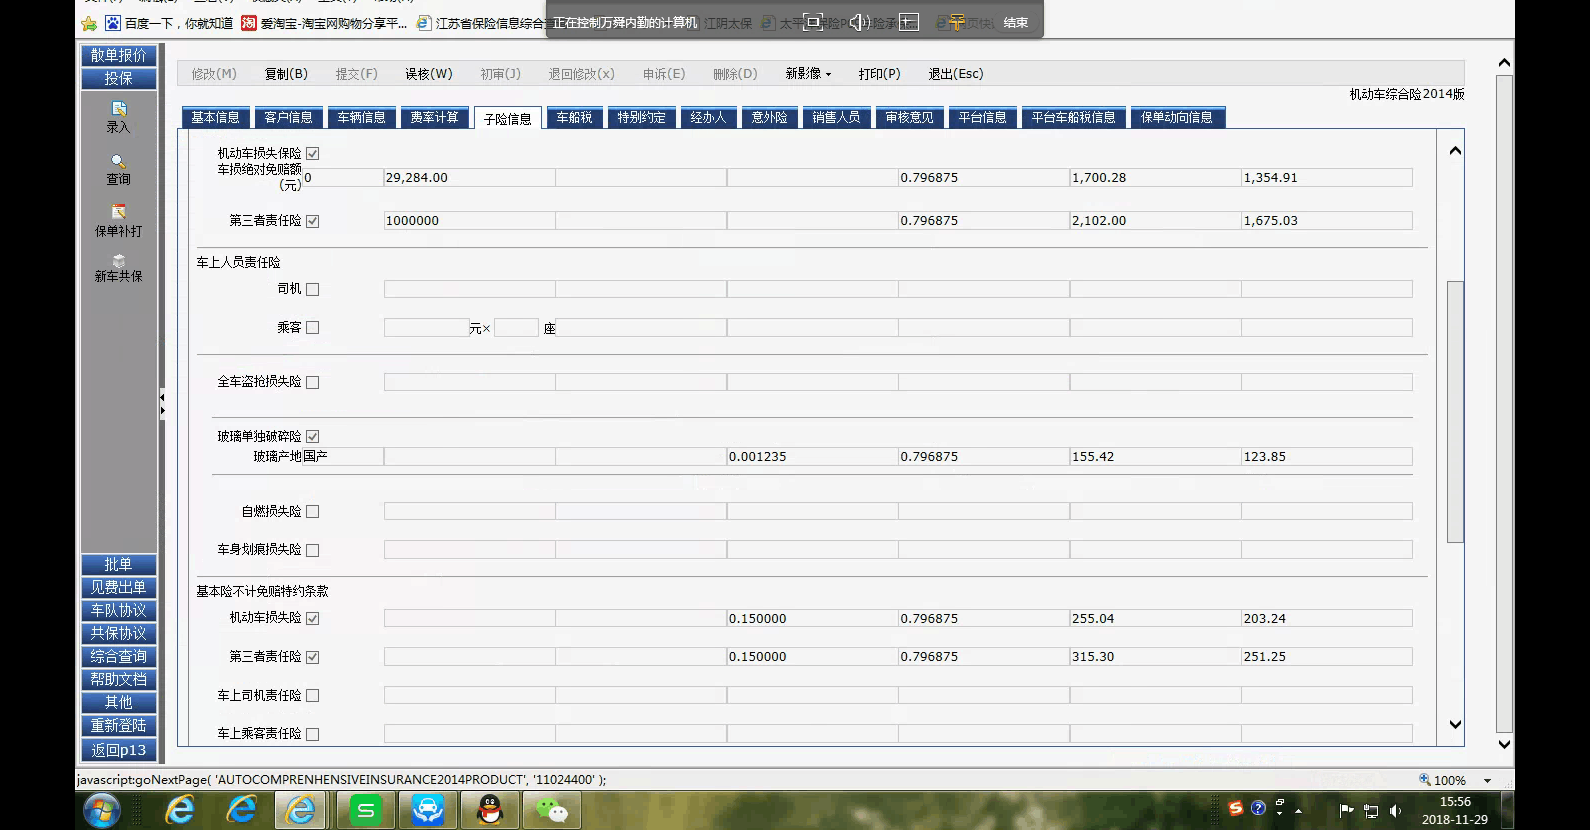
Task: Click the 误核(W) toolbar button
Action: [428, 74]
